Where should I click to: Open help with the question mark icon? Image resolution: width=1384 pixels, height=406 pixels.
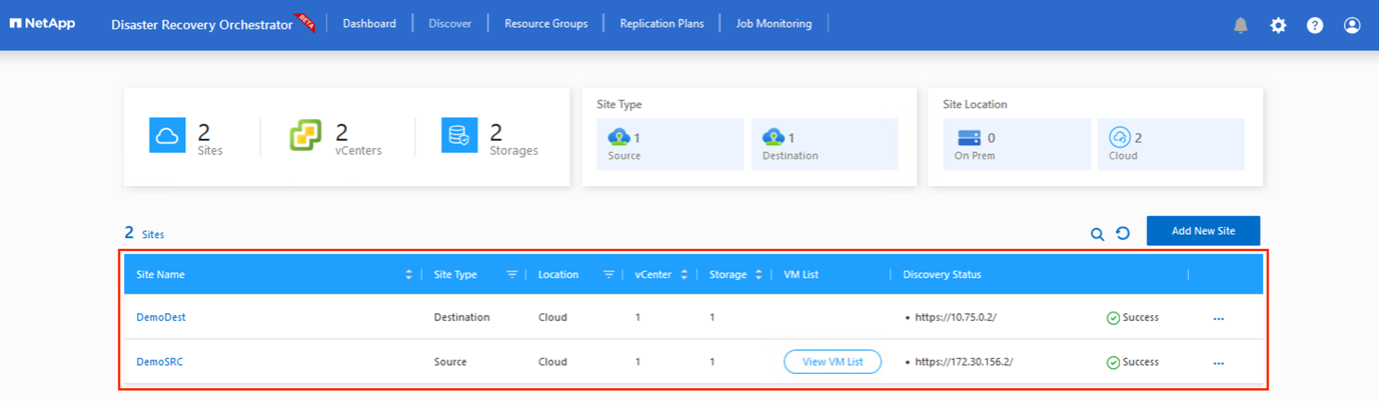(1315, 25)
